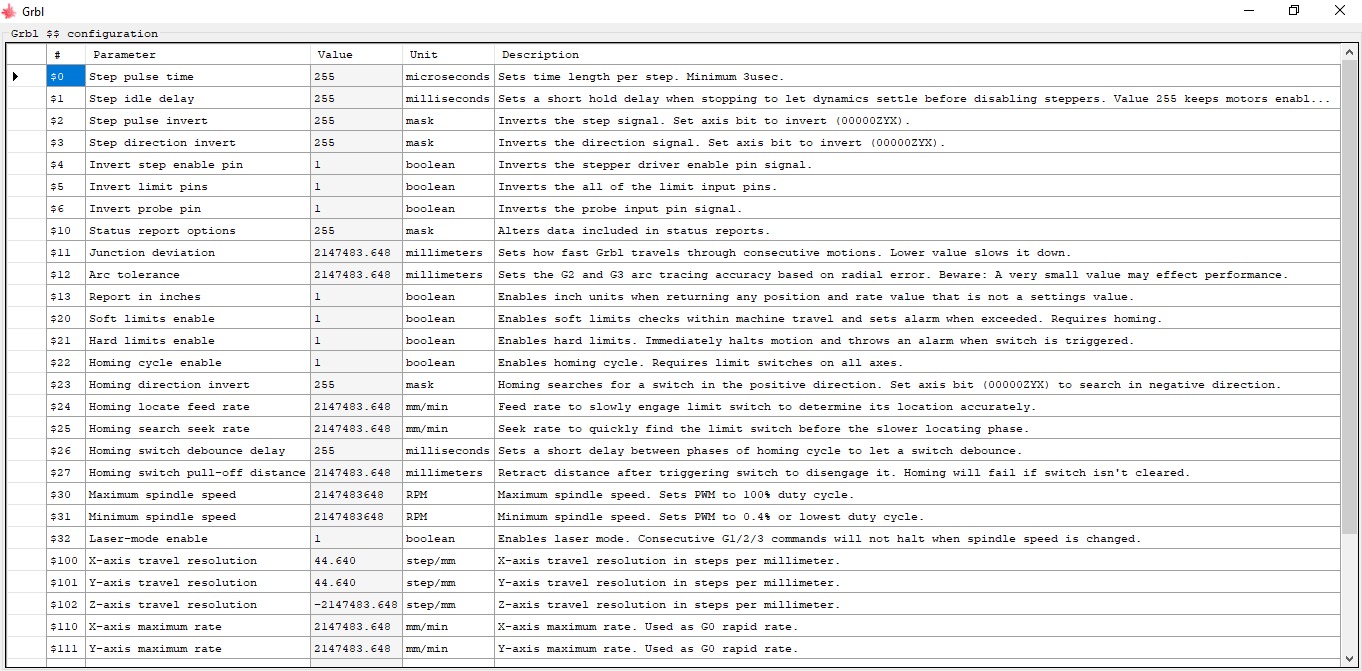Sort by the Value column header
Image resolution: width=1362 pixels, height=671 pixels.
[x=356, y=54]
